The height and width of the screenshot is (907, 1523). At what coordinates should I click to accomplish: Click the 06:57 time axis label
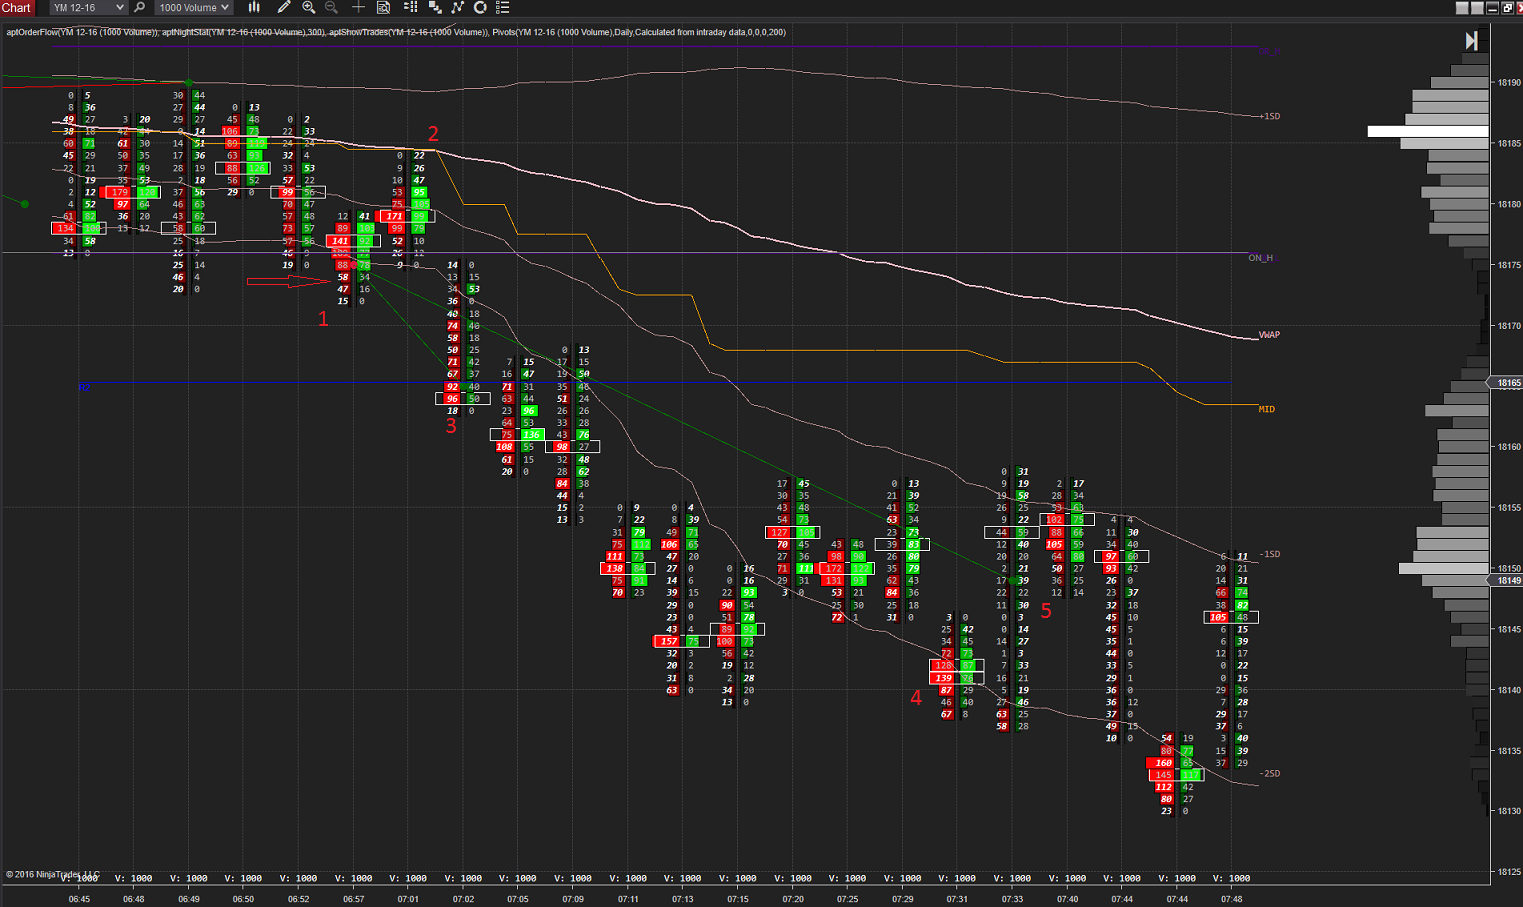tap(353, 899)
